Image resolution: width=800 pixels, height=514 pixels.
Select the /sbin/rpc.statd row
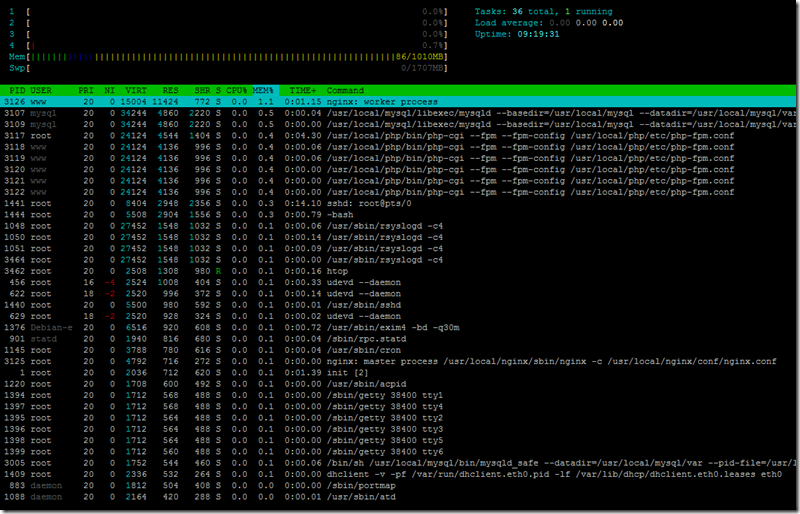click(x=398, y=339)
